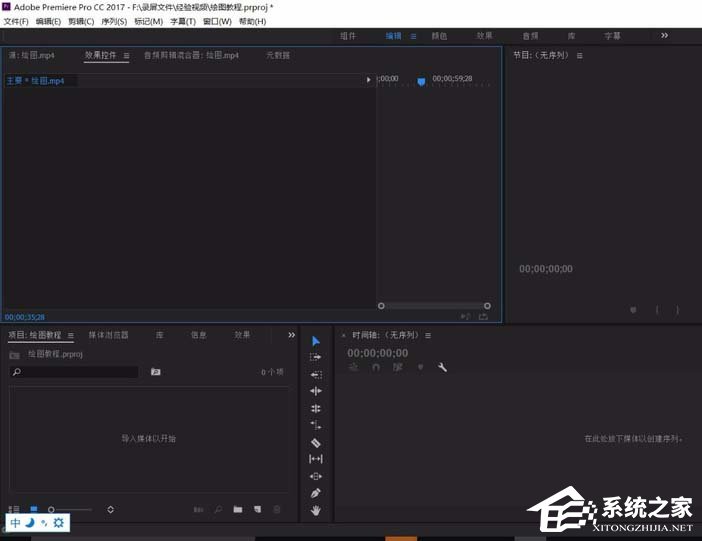Click the blue playhead in effect controls
The image size is (702, 541).
(x=421, y=82)
